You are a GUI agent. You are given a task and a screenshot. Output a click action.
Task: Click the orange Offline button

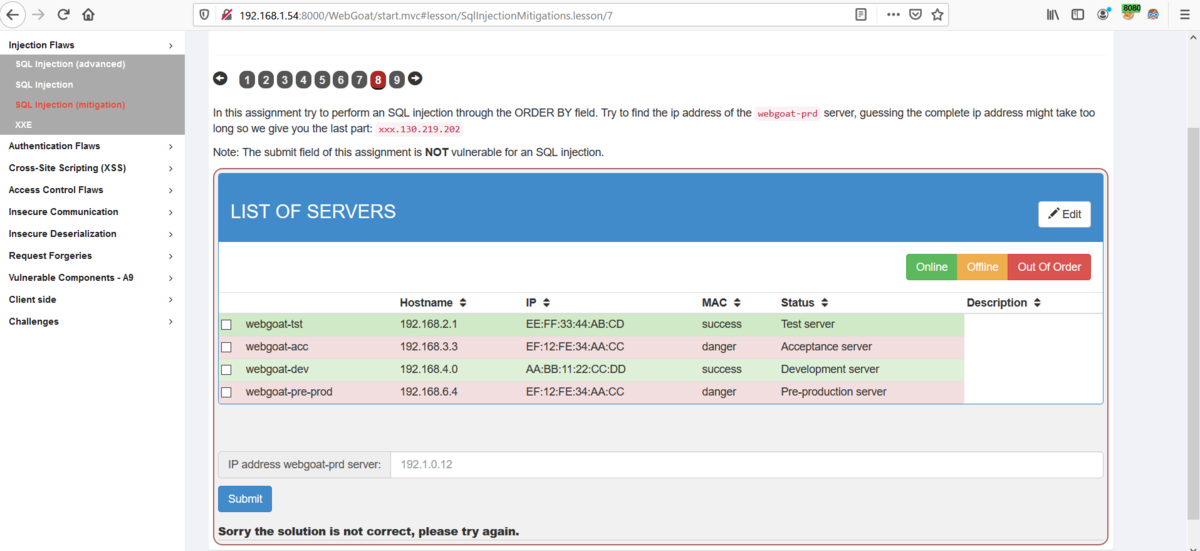[x=982, y=267]
